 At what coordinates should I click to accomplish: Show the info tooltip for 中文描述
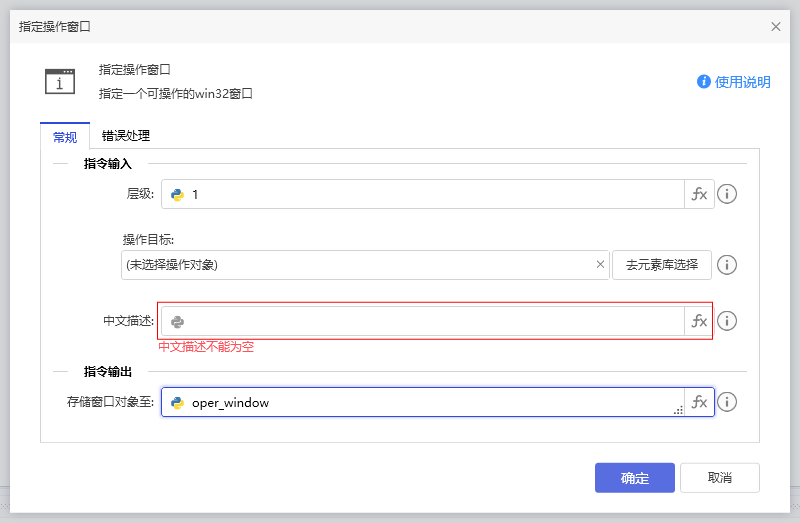click(728, 321)
